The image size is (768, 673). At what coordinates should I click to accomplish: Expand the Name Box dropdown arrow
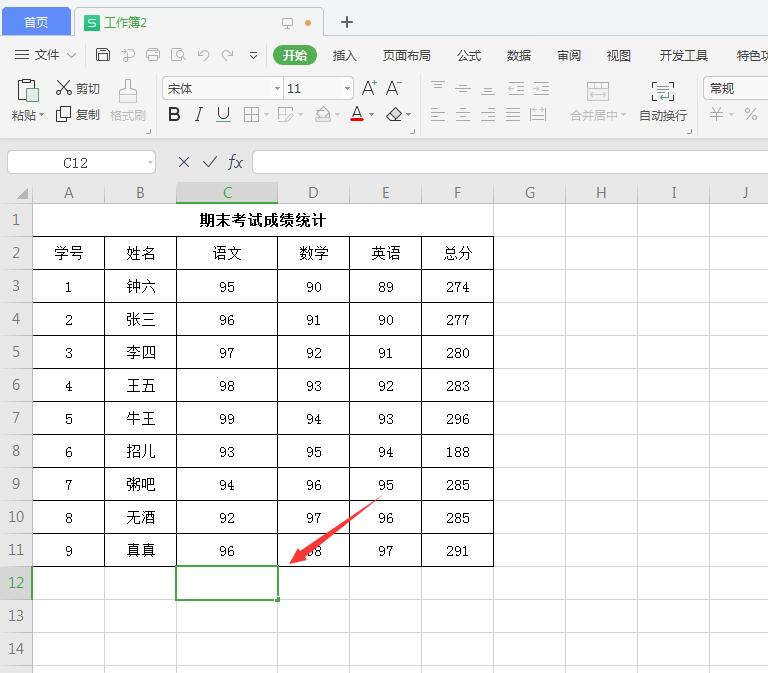tap(150, 162)
